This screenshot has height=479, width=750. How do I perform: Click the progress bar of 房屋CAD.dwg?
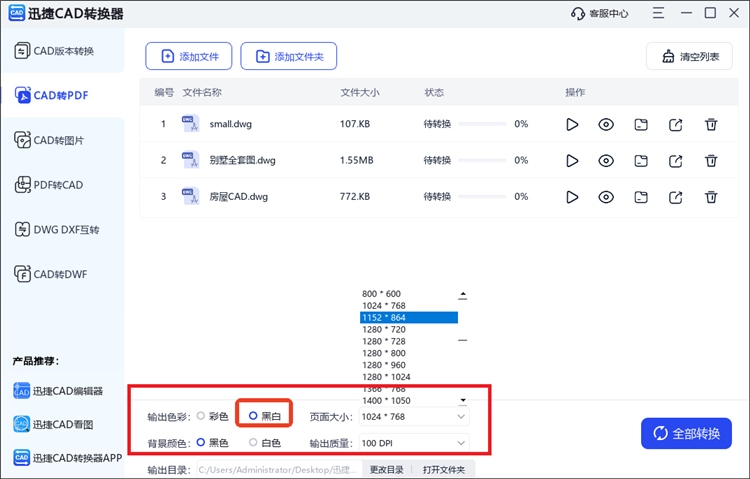click(x=482, y=197)
